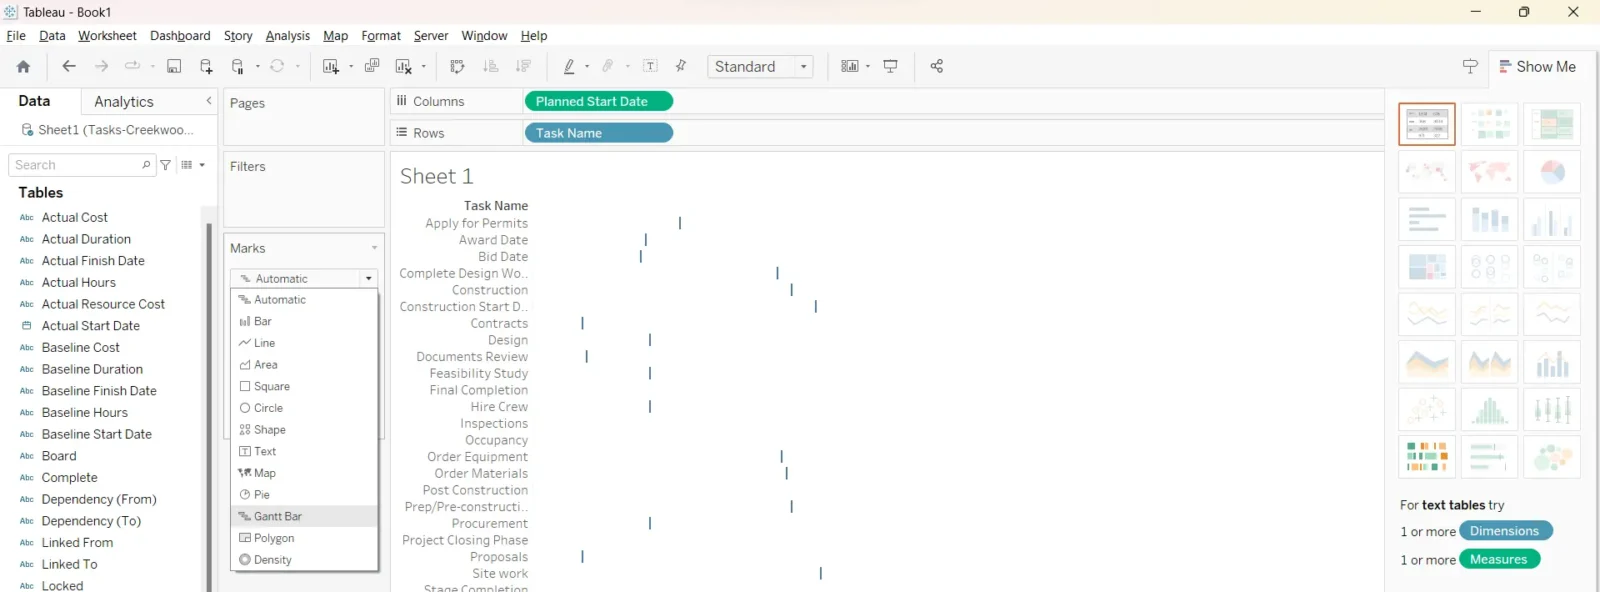Open the Data Guide icon
The height and width of the screenshot is (592, 1600).
[x=1470, y=66]
